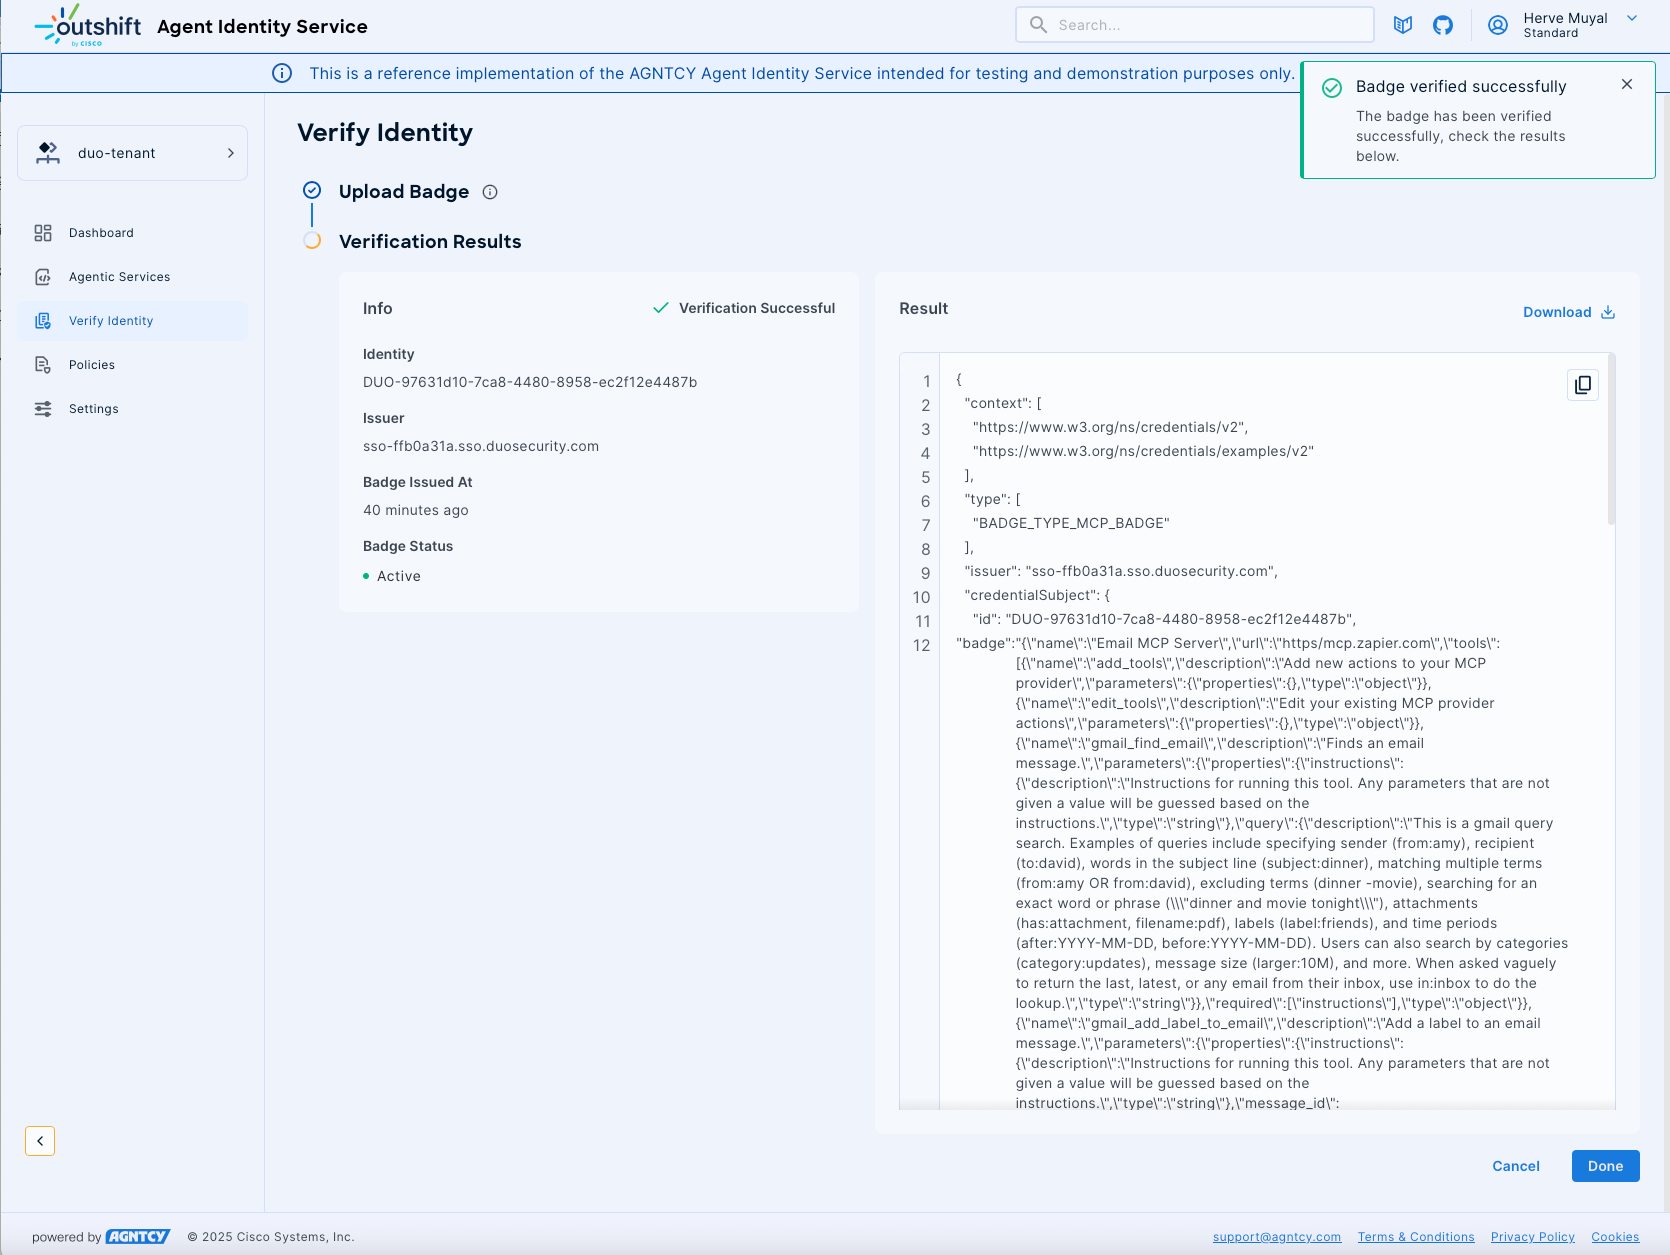Screen dimensions: 1670x1255
Task: Open the Verify Identity page
Action: coord(110,320)
